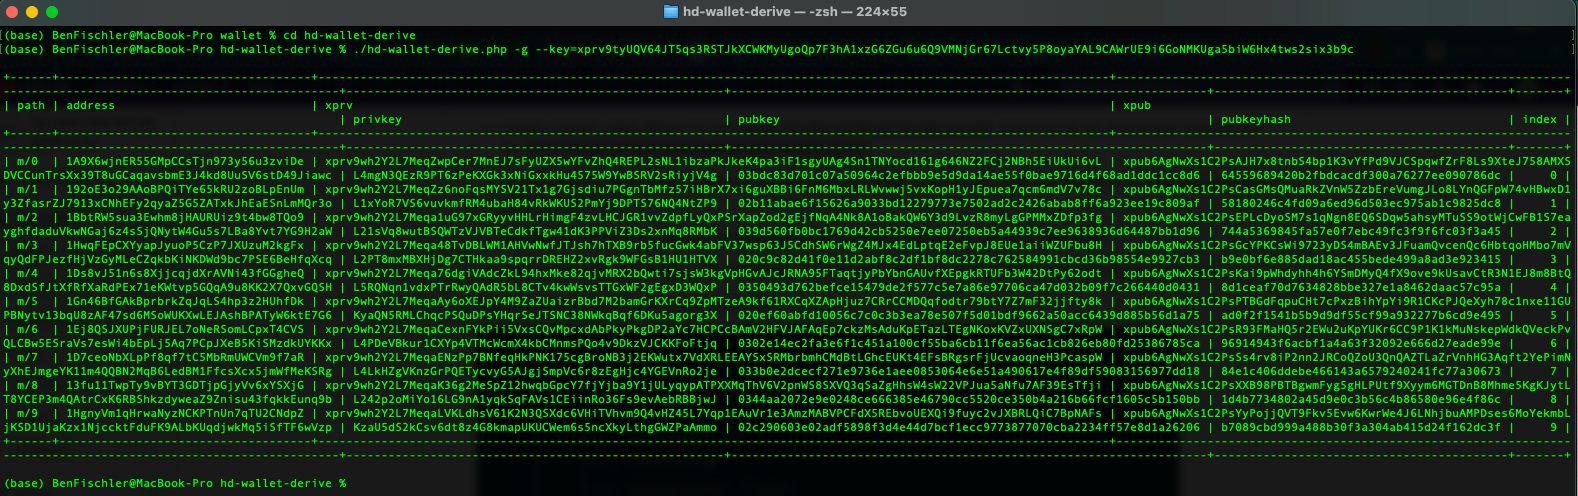The height and width of the screenshot is (496, 1578).
Task: Click the 'address' column header
Action: [x=90, y=105]
